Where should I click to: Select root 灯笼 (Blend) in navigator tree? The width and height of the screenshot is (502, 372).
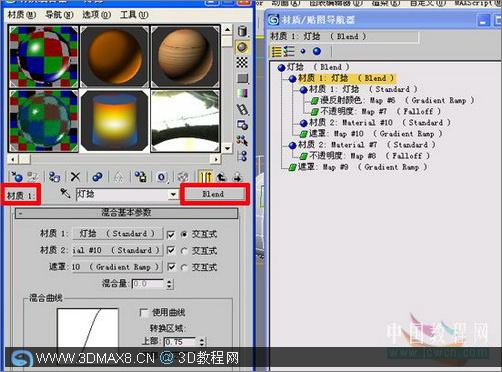pos(313,67)
